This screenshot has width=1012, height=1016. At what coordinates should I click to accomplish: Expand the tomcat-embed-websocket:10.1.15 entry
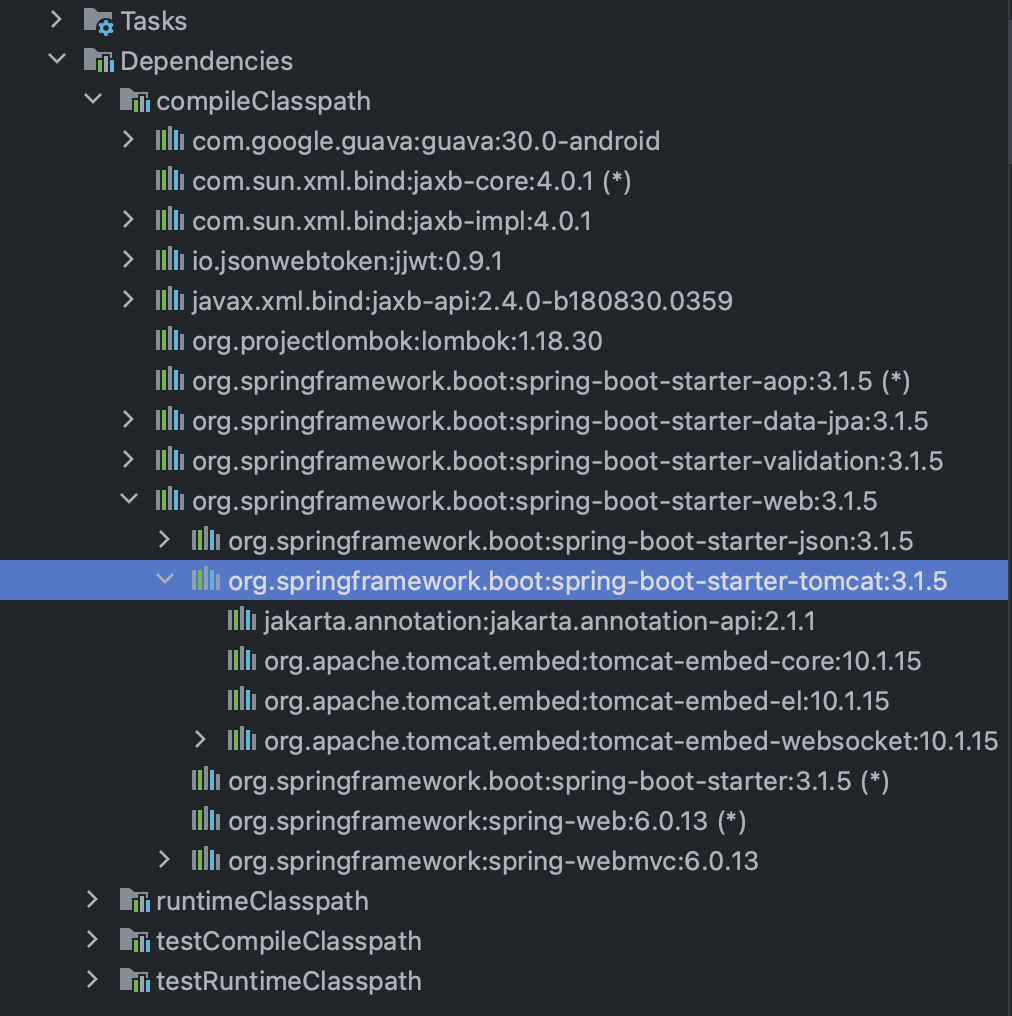pyautogui.click(x=200, y=739)
